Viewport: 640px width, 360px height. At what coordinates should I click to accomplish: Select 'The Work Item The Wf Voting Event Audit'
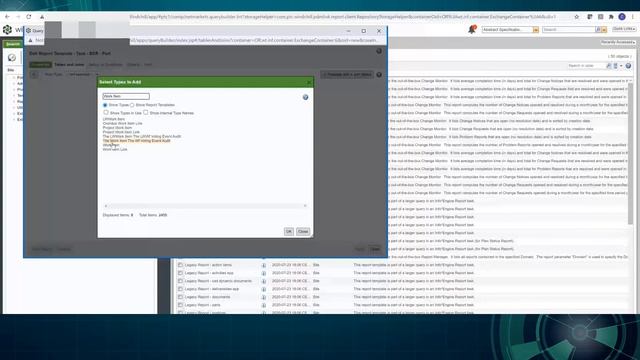pos(136,141)
